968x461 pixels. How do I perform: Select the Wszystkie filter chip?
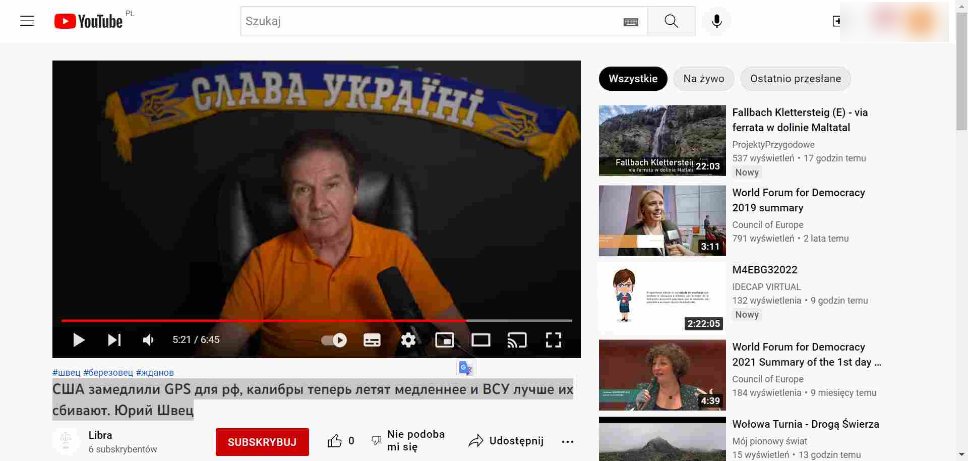[633, 79]
